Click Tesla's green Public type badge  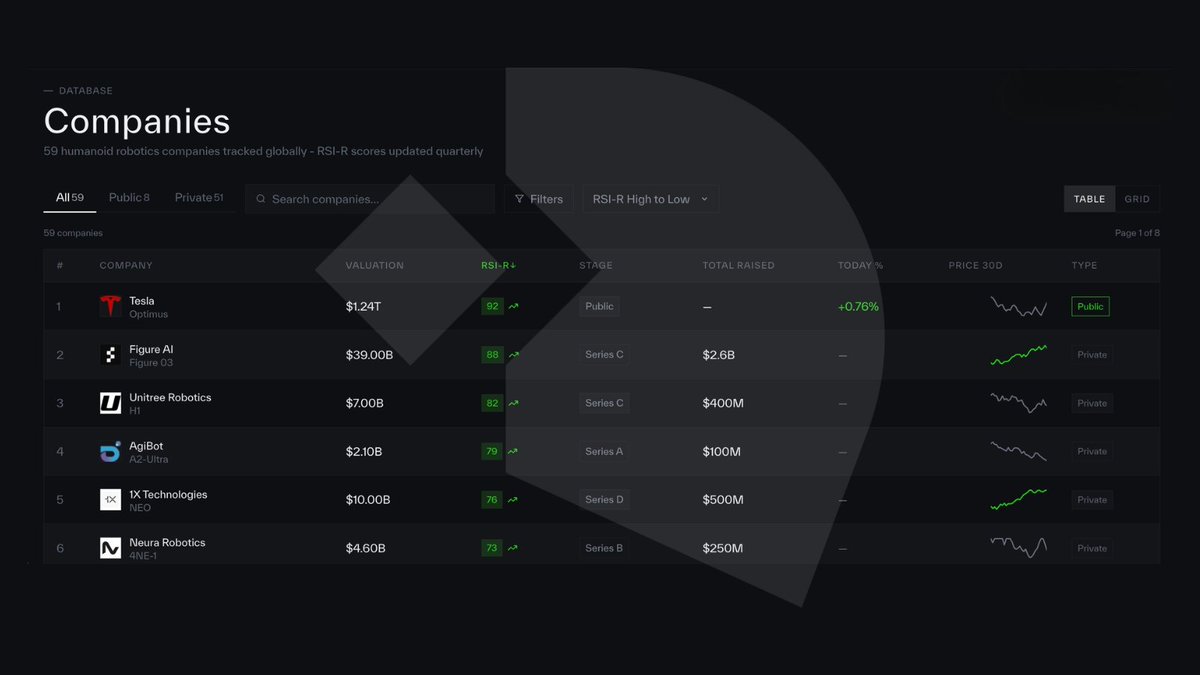[x=1090, y=307]
